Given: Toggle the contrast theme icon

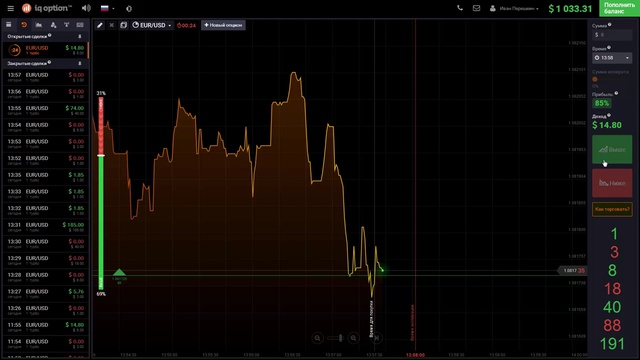Looking at the screenshot, I should pos(129,9).
